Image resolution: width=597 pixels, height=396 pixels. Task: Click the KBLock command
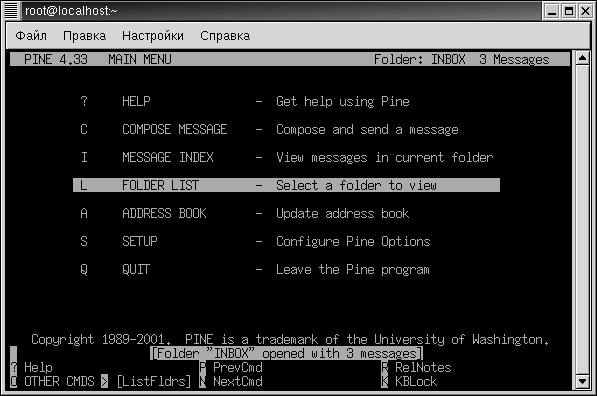(409, 382)
